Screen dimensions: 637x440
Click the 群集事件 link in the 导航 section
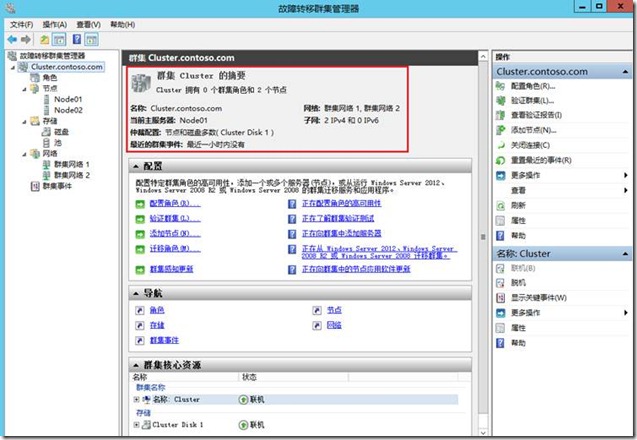[164, 340]
